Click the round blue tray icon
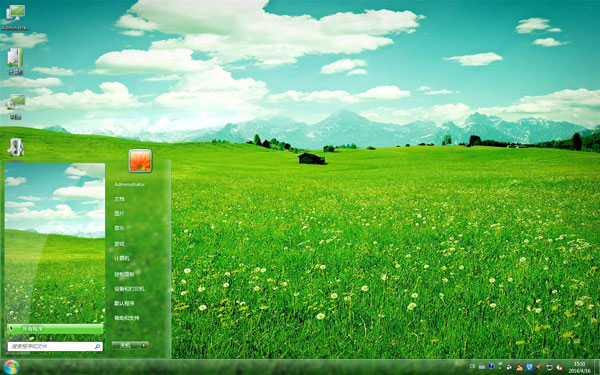This screenshot has width=600, height=375. [x=491, y=366]
